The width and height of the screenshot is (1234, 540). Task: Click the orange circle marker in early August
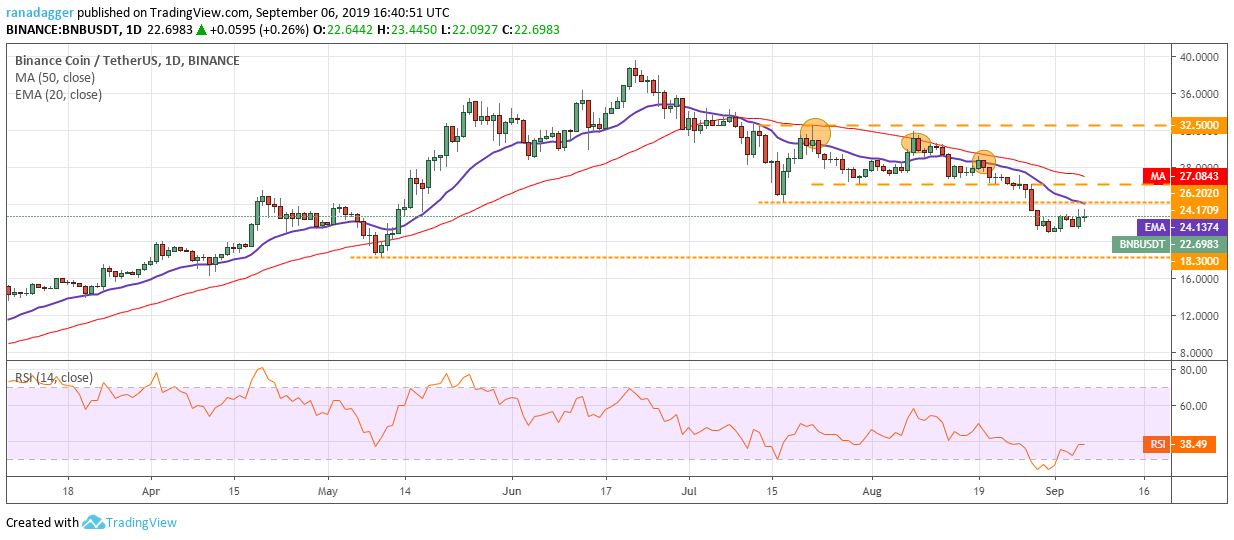[916, 143]
